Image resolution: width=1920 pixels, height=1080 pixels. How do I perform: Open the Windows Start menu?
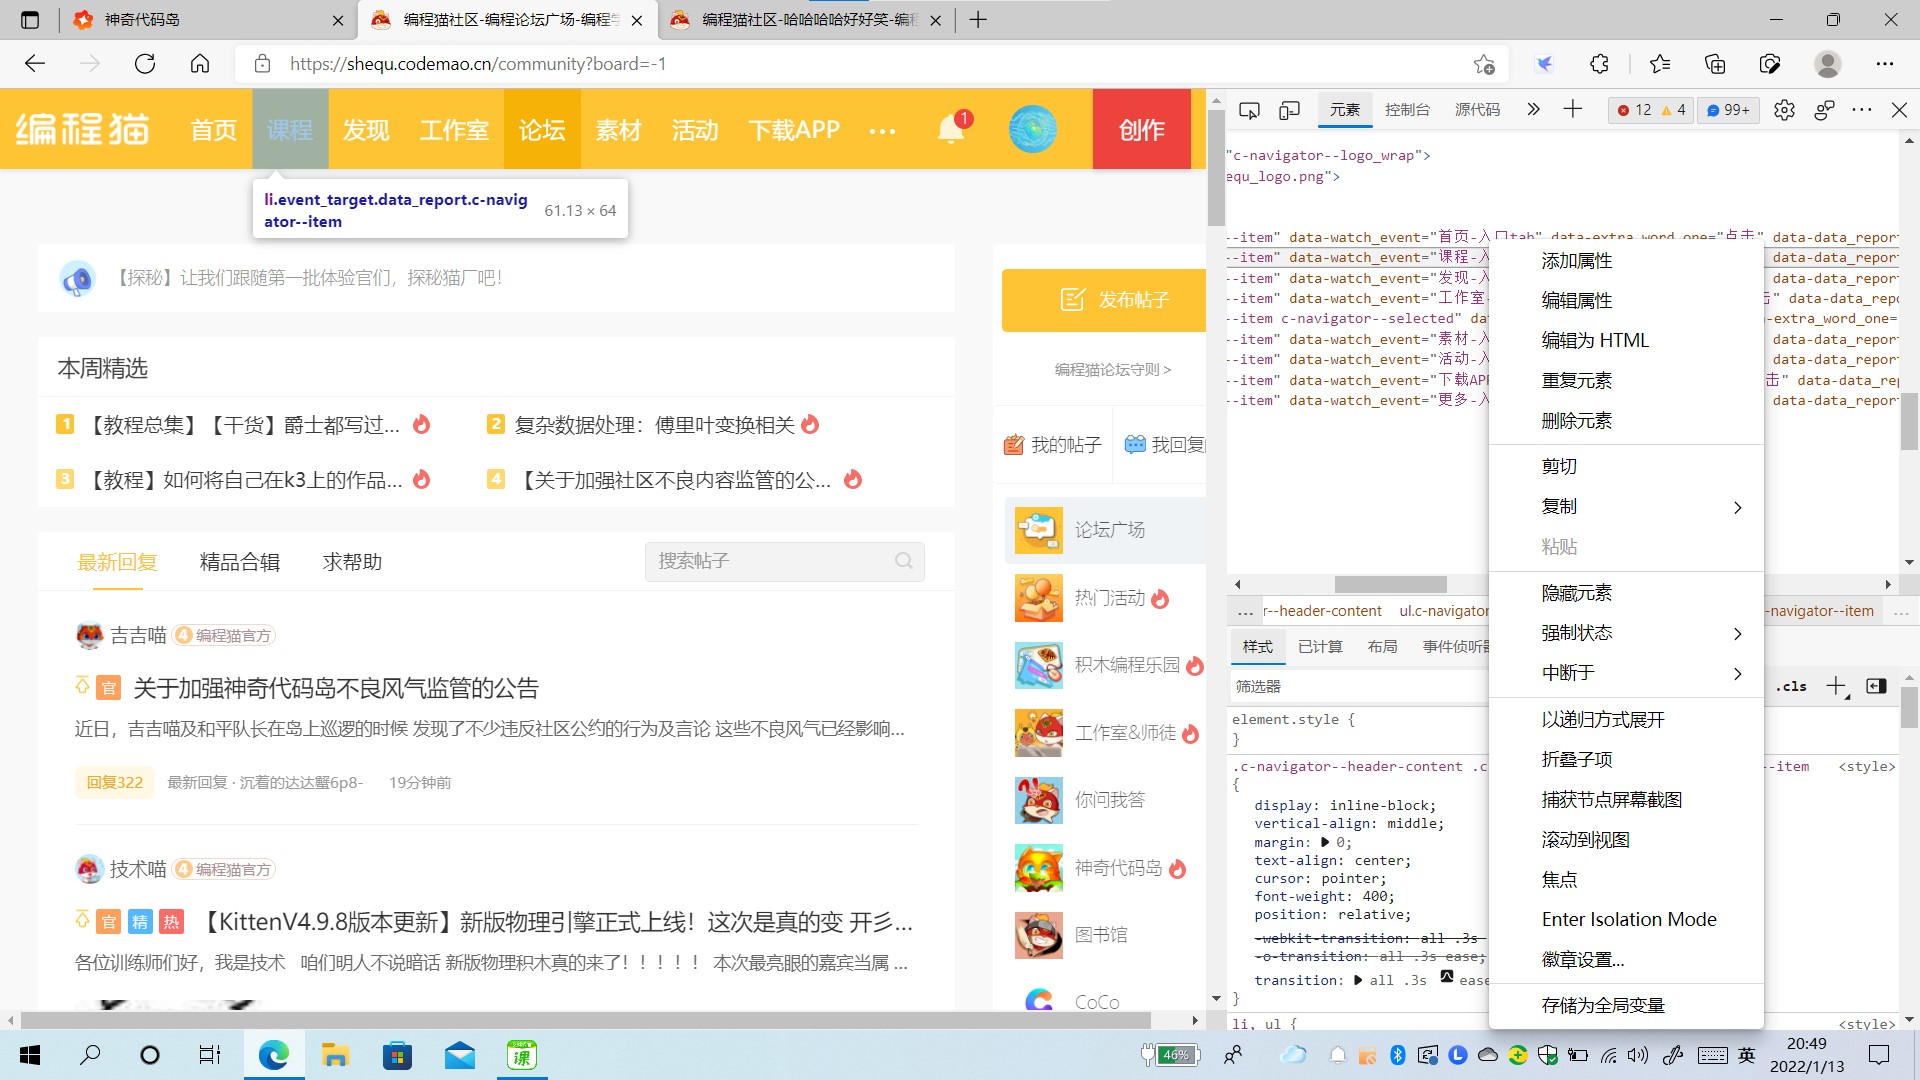(30, 1055)
